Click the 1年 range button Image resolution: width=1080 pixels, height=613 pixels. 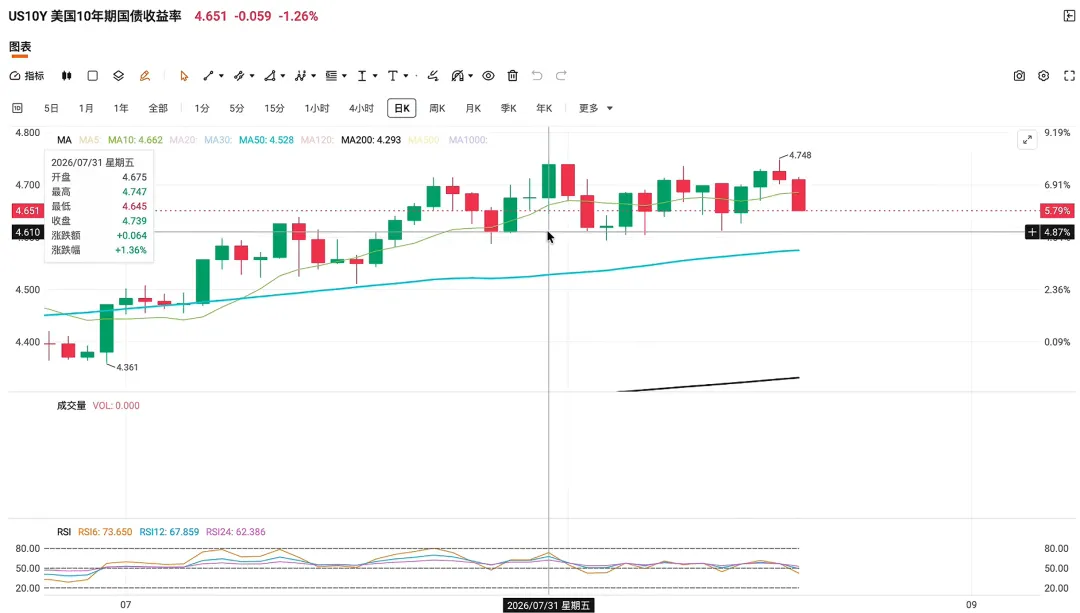coord(121,108)
